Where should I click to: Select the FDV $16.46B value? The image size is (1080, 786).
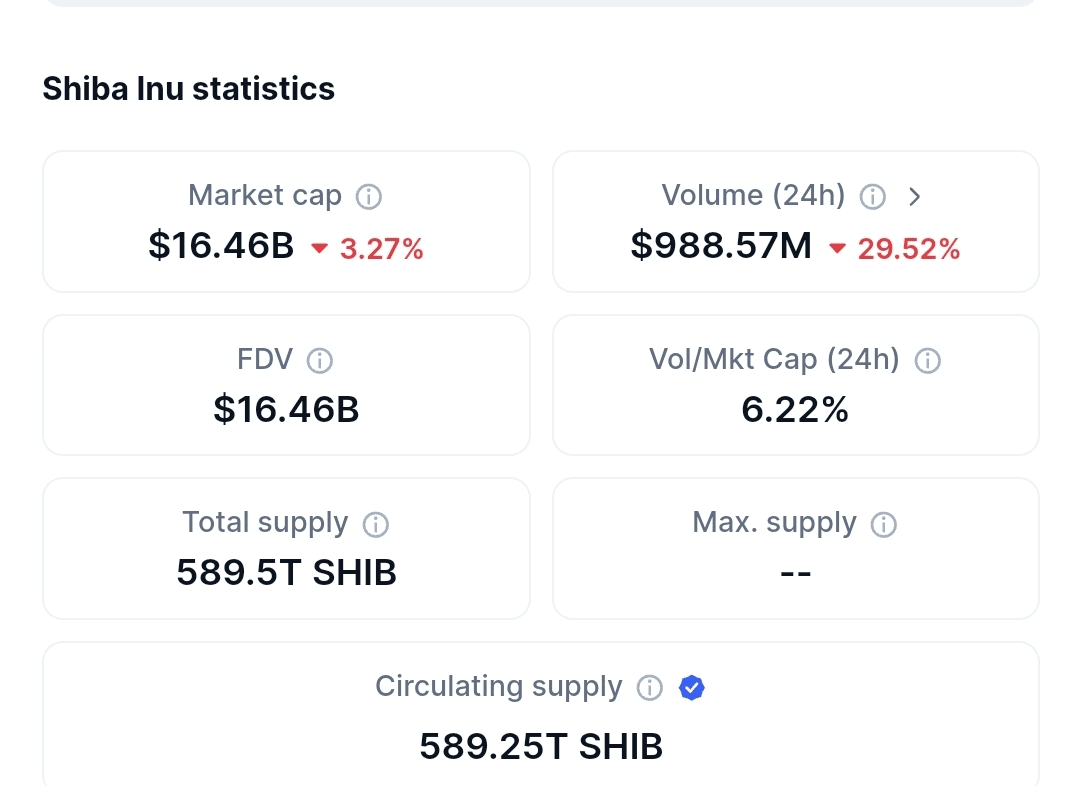[286, 409]
